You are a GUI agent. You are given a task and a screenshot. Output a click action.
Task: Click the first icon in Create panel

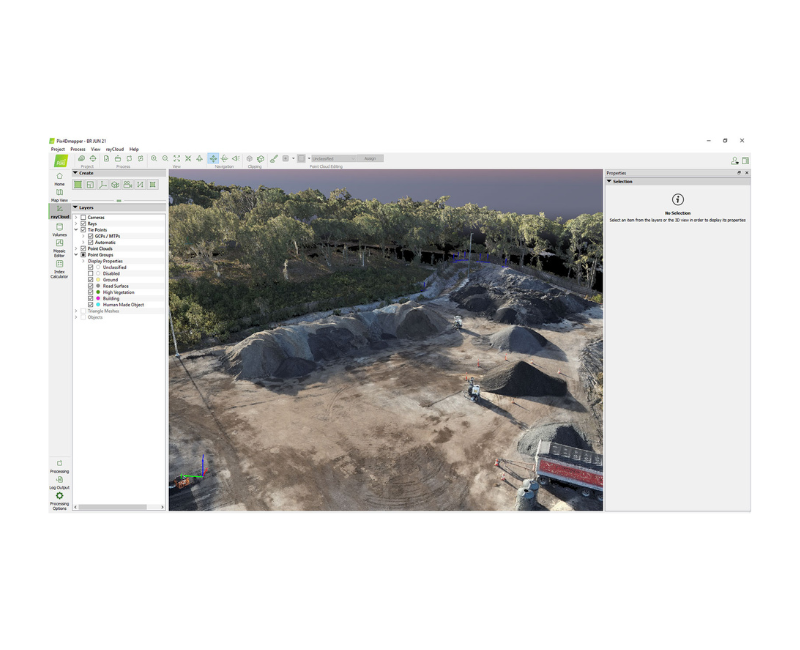(78, 185)
